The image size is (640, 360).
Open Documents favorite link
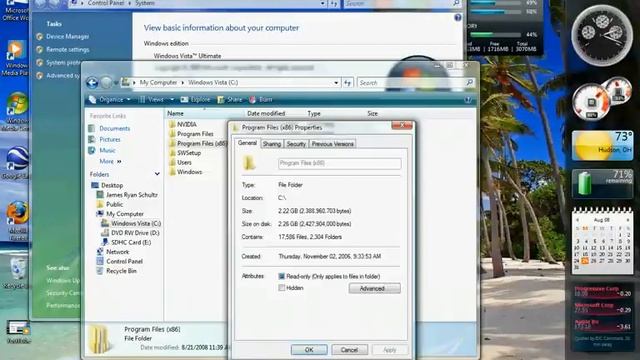tap(109, 129)
